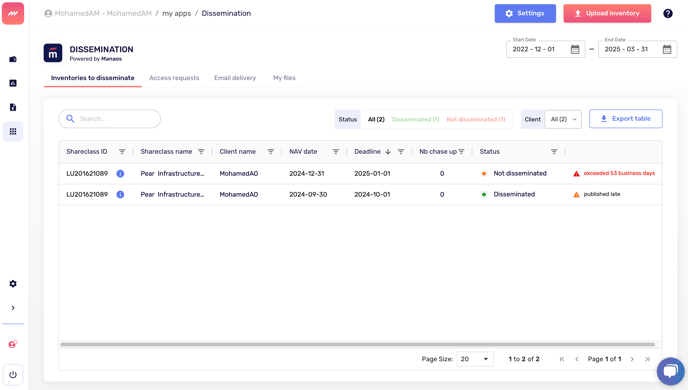The height and width of the screenshot is (390, 688).
Task: Open the Shareclass name column filter
Action: pos(201,152)
